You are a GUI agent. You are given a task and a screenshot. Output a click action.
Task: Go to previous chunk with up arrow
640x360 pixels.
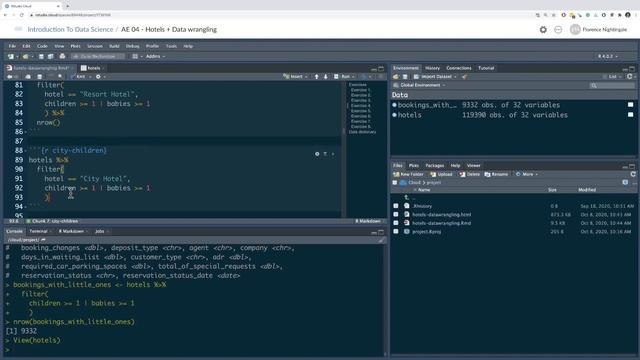tap(316, 77)
